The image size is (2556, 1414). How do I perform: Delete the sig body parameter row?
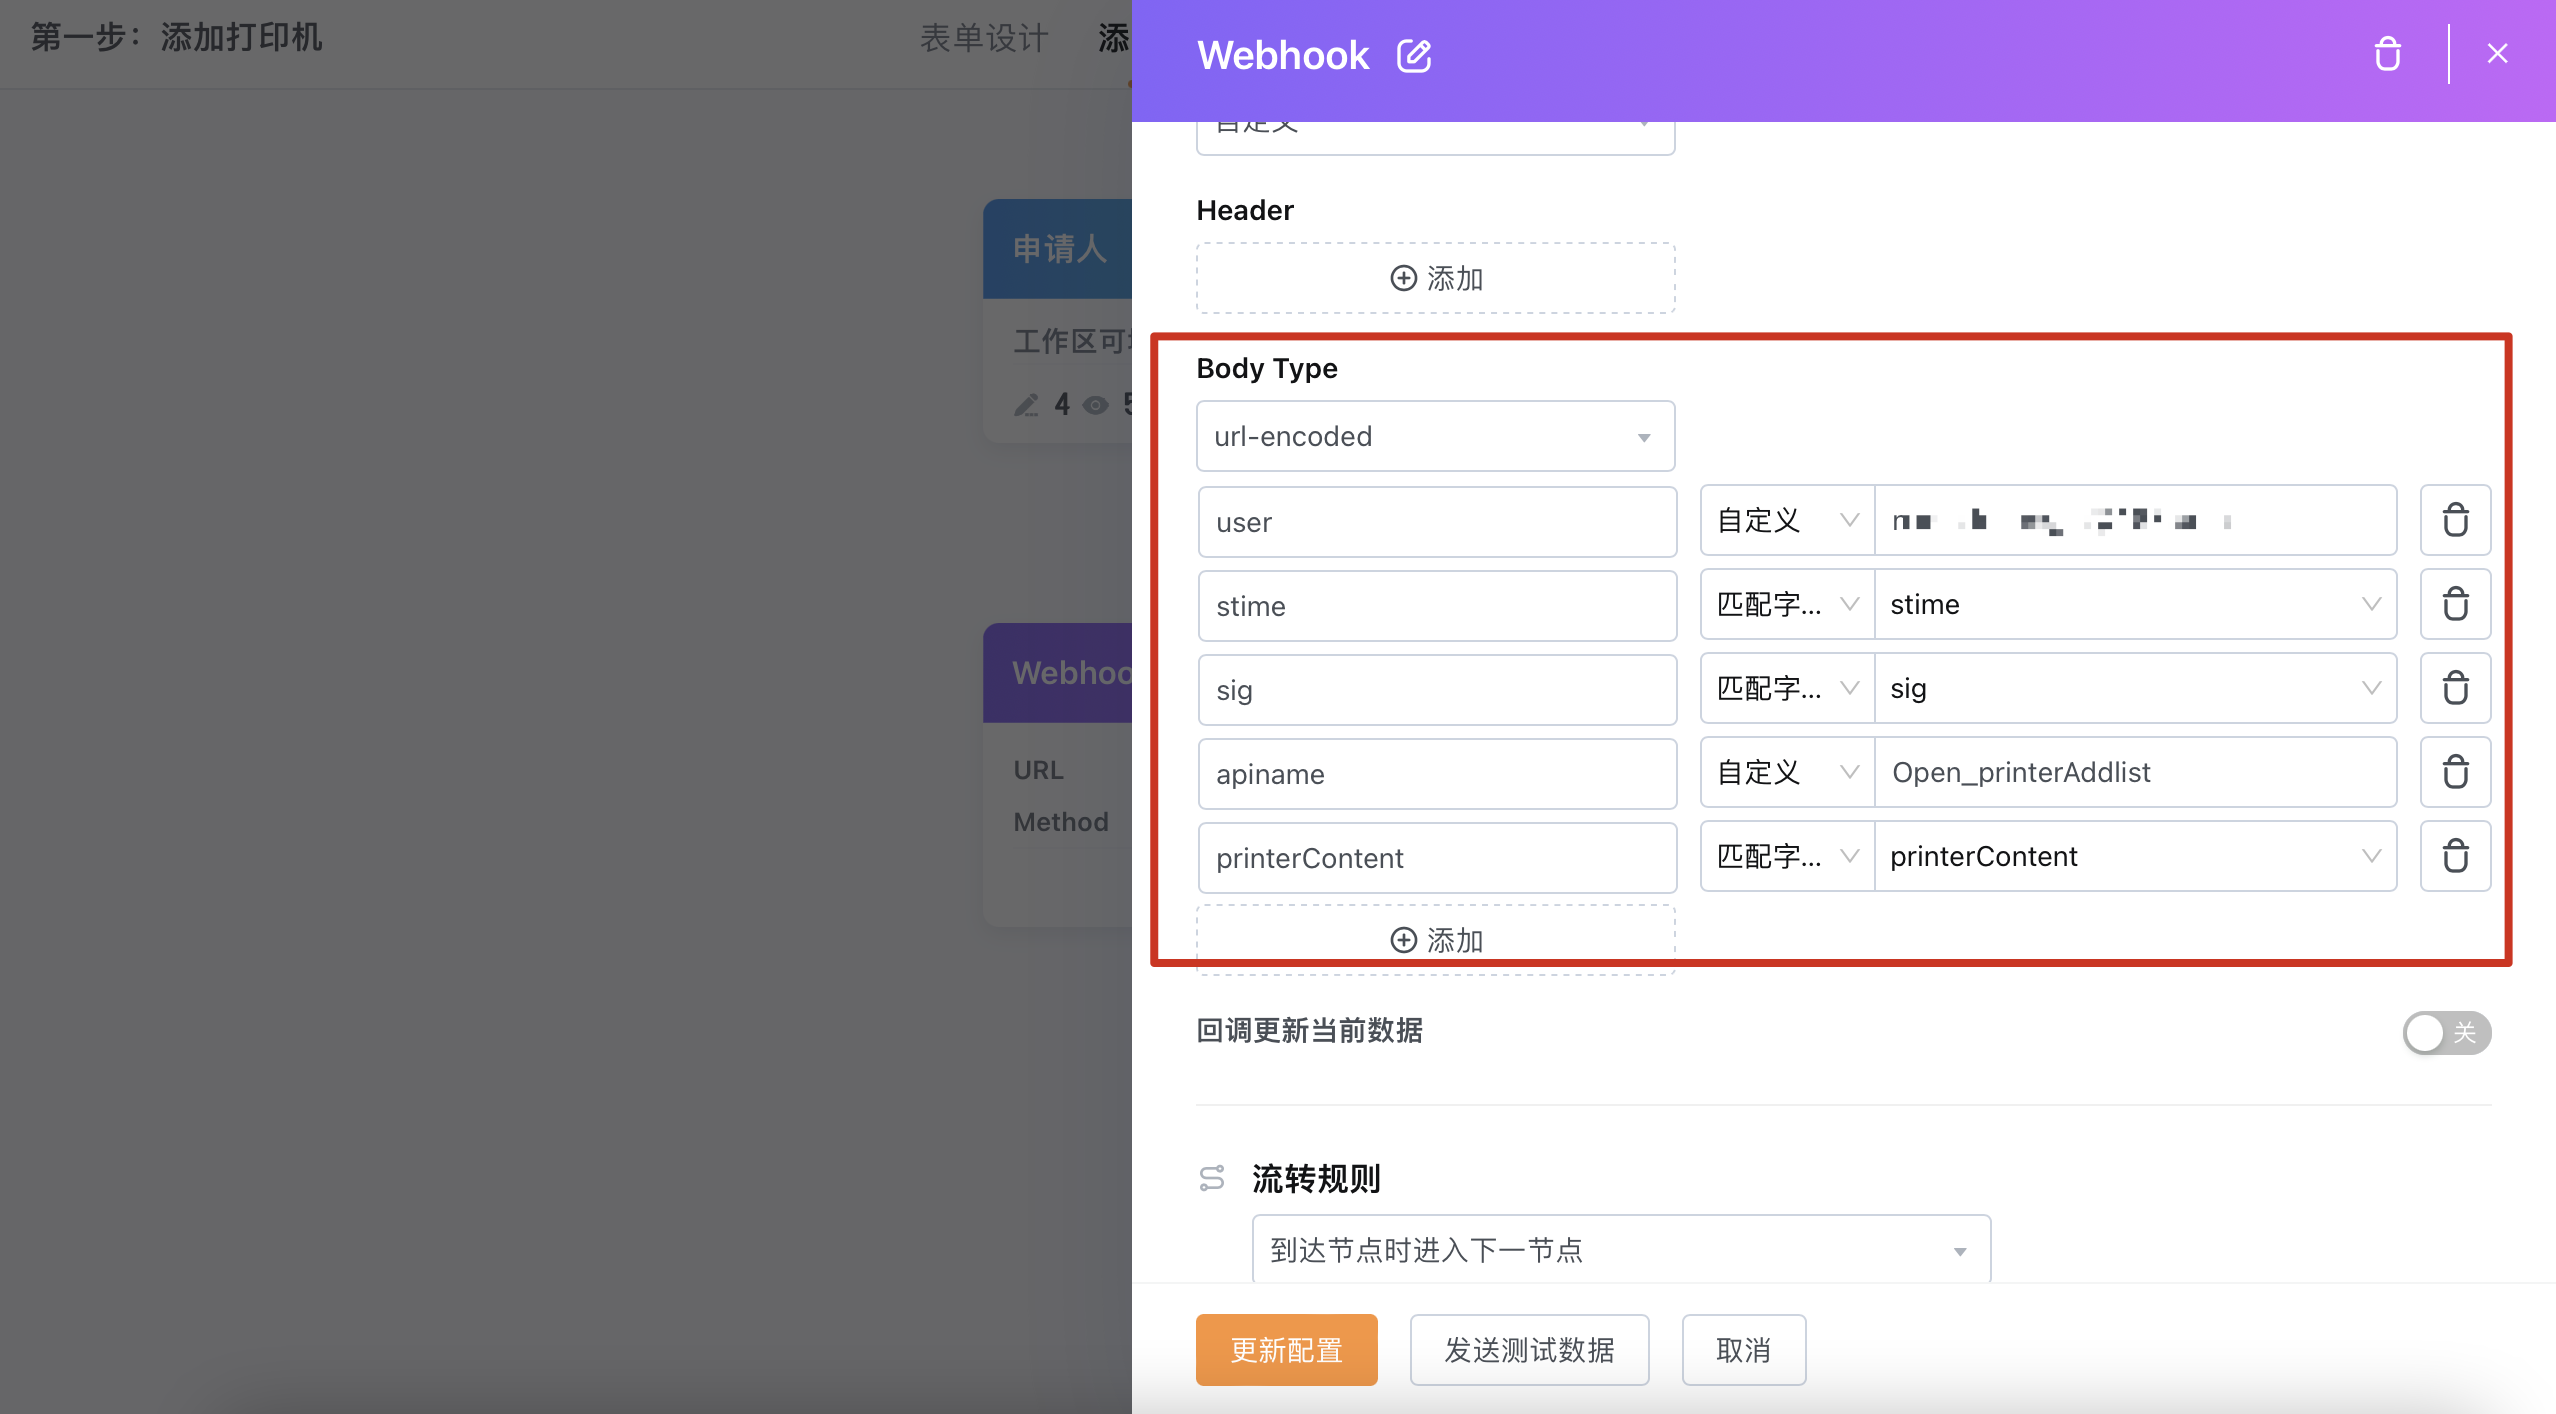pos(2455,688)
